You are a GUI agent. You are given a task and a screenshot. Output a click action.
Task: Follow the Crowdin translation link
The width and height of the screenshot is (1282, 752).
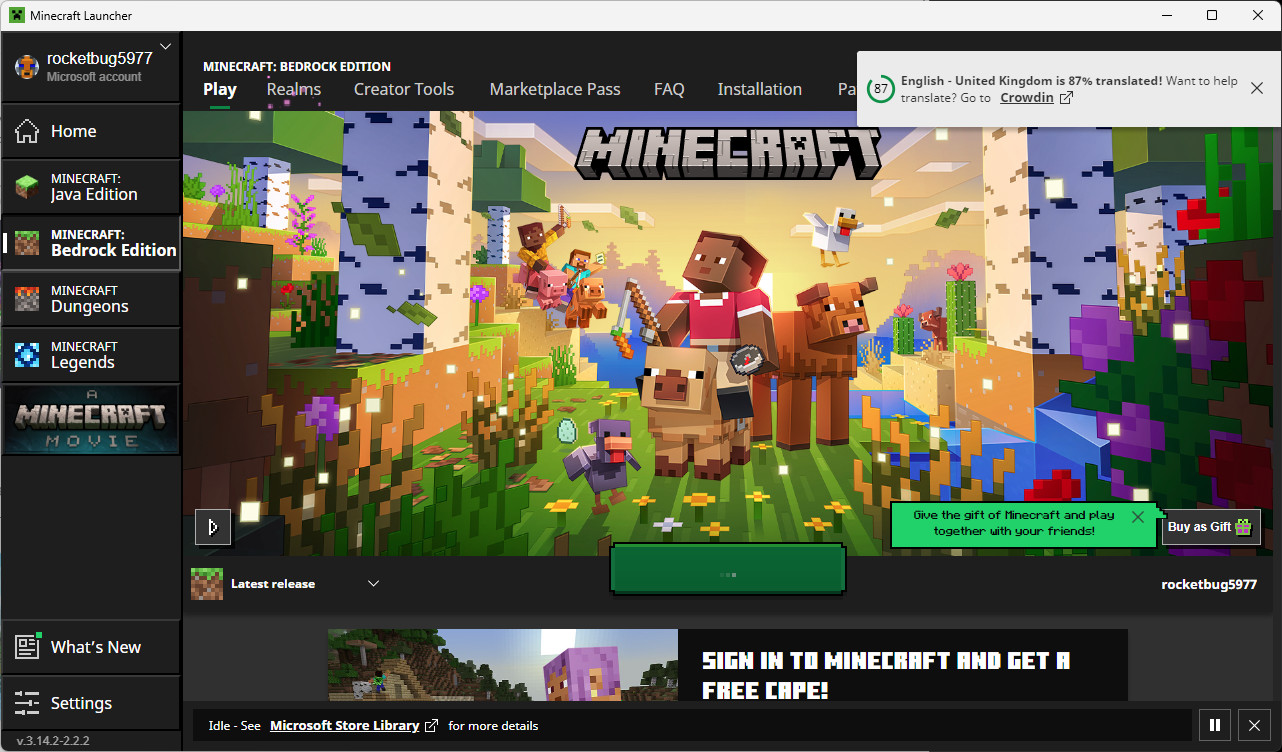1036,98
